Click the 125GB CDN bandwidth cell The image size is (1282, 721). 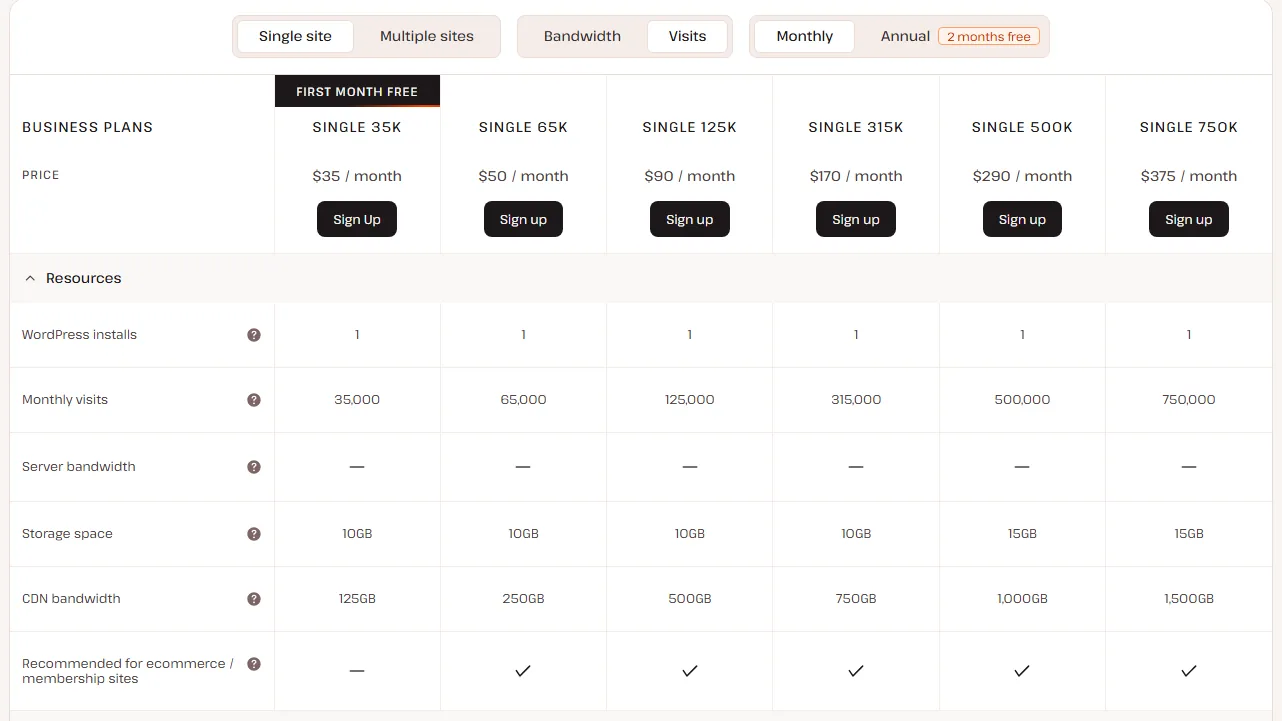point(357,599)
